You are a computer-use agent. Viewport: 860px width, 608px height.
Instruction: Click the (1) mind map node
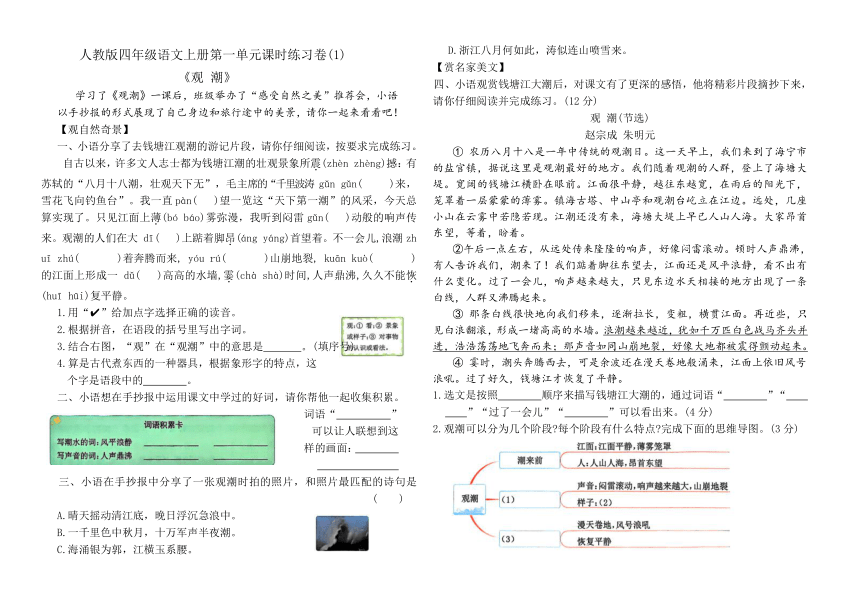click(x=529, y=499)
